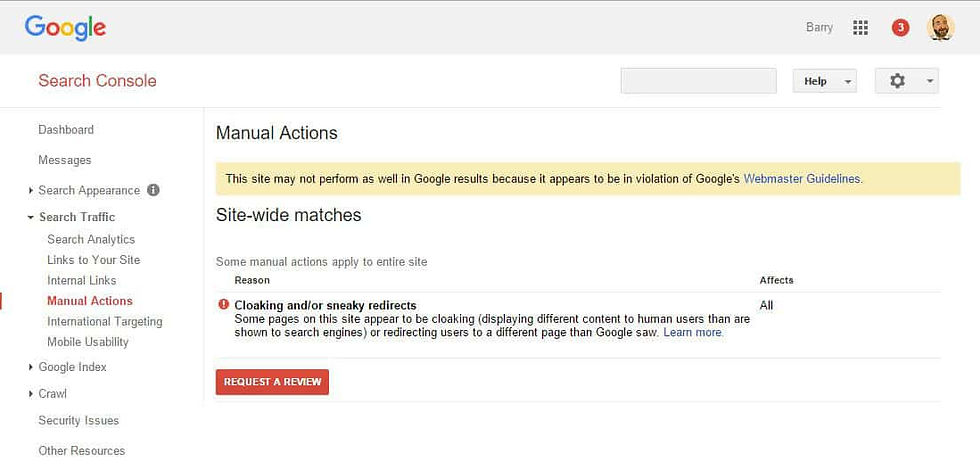Open the Search Console home title
Image resolution: width=980 pixels, height=470 pixels.
click(98, 81)
